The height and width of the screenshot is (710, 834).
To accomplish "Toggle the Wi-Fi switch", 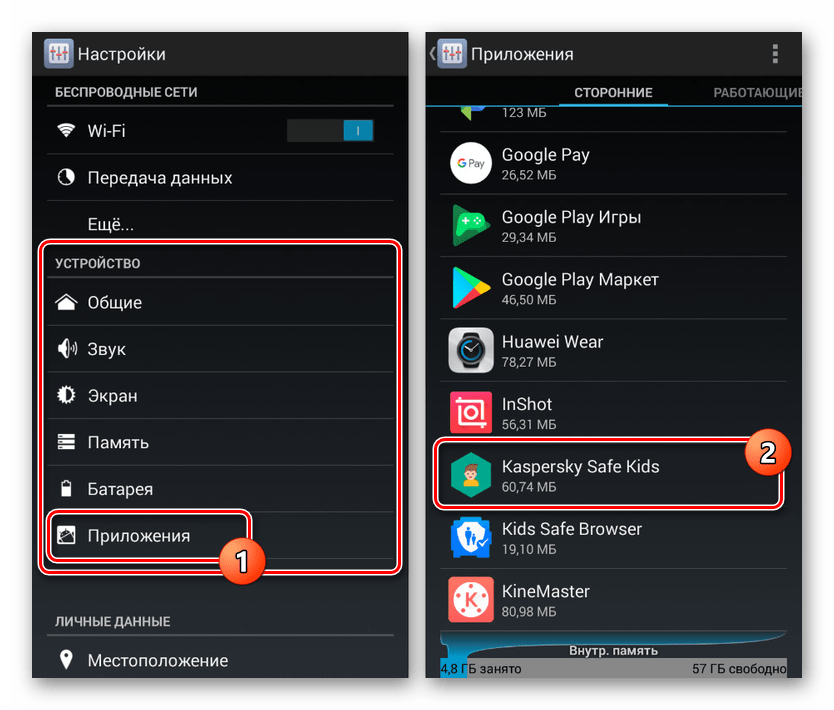I will (330, 130).
